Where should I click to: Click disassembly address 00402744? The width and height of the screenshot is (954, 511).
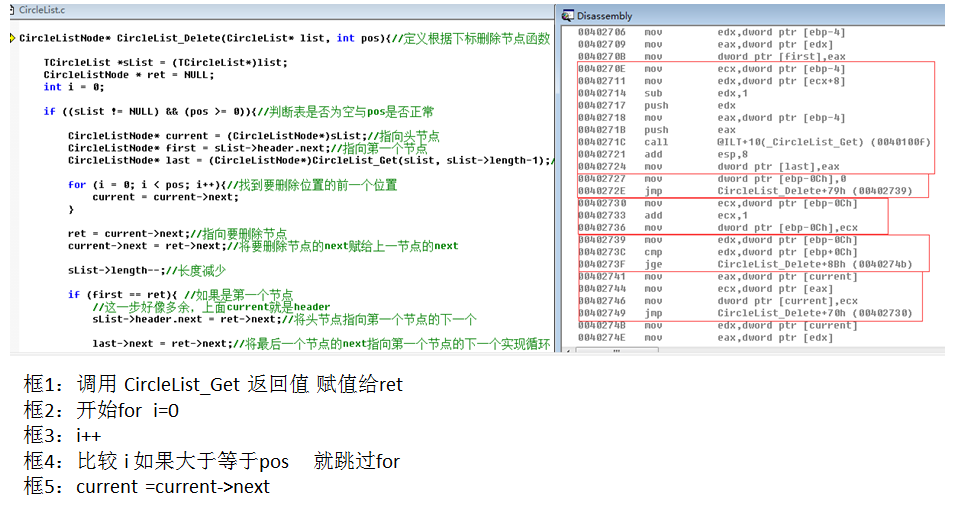pos(601,288)
